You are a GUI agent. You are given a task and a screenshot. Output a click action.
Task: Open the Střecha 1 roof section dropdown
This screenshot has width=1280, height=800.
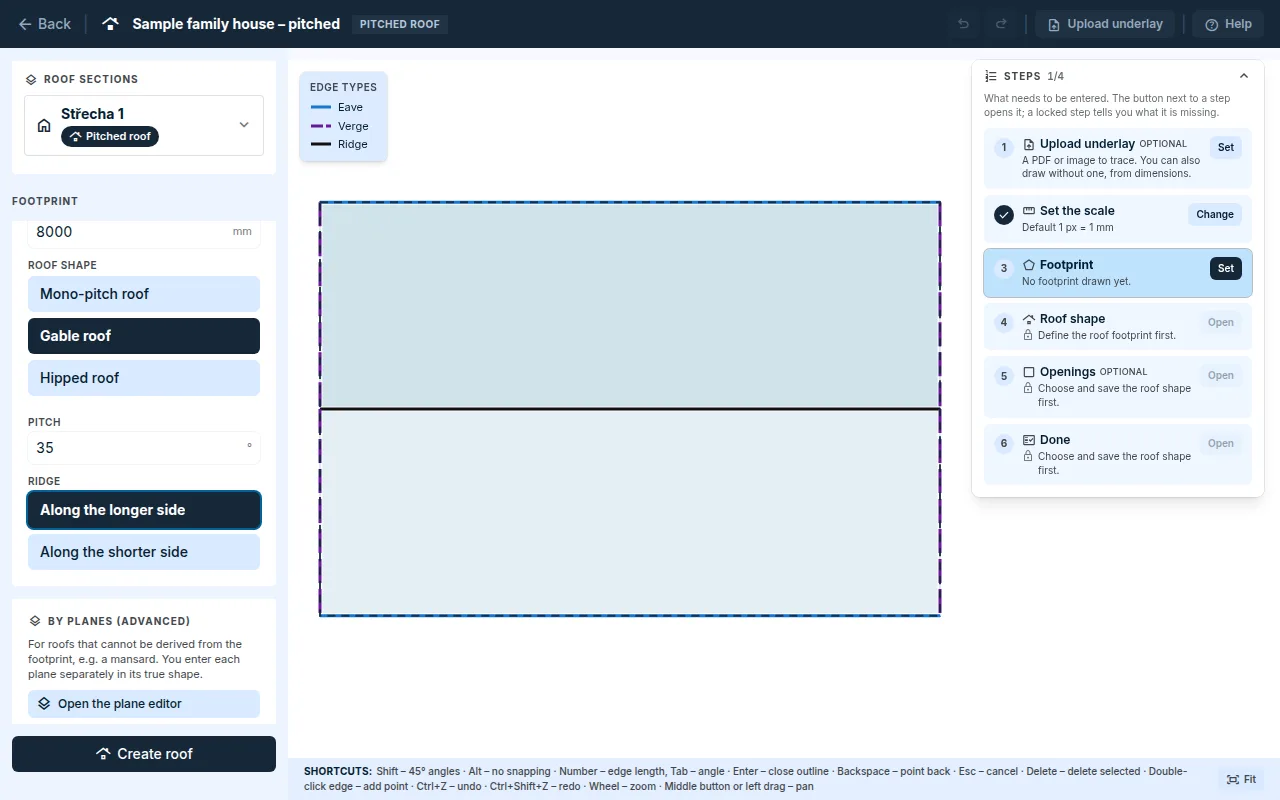click(x=144, y=125)
